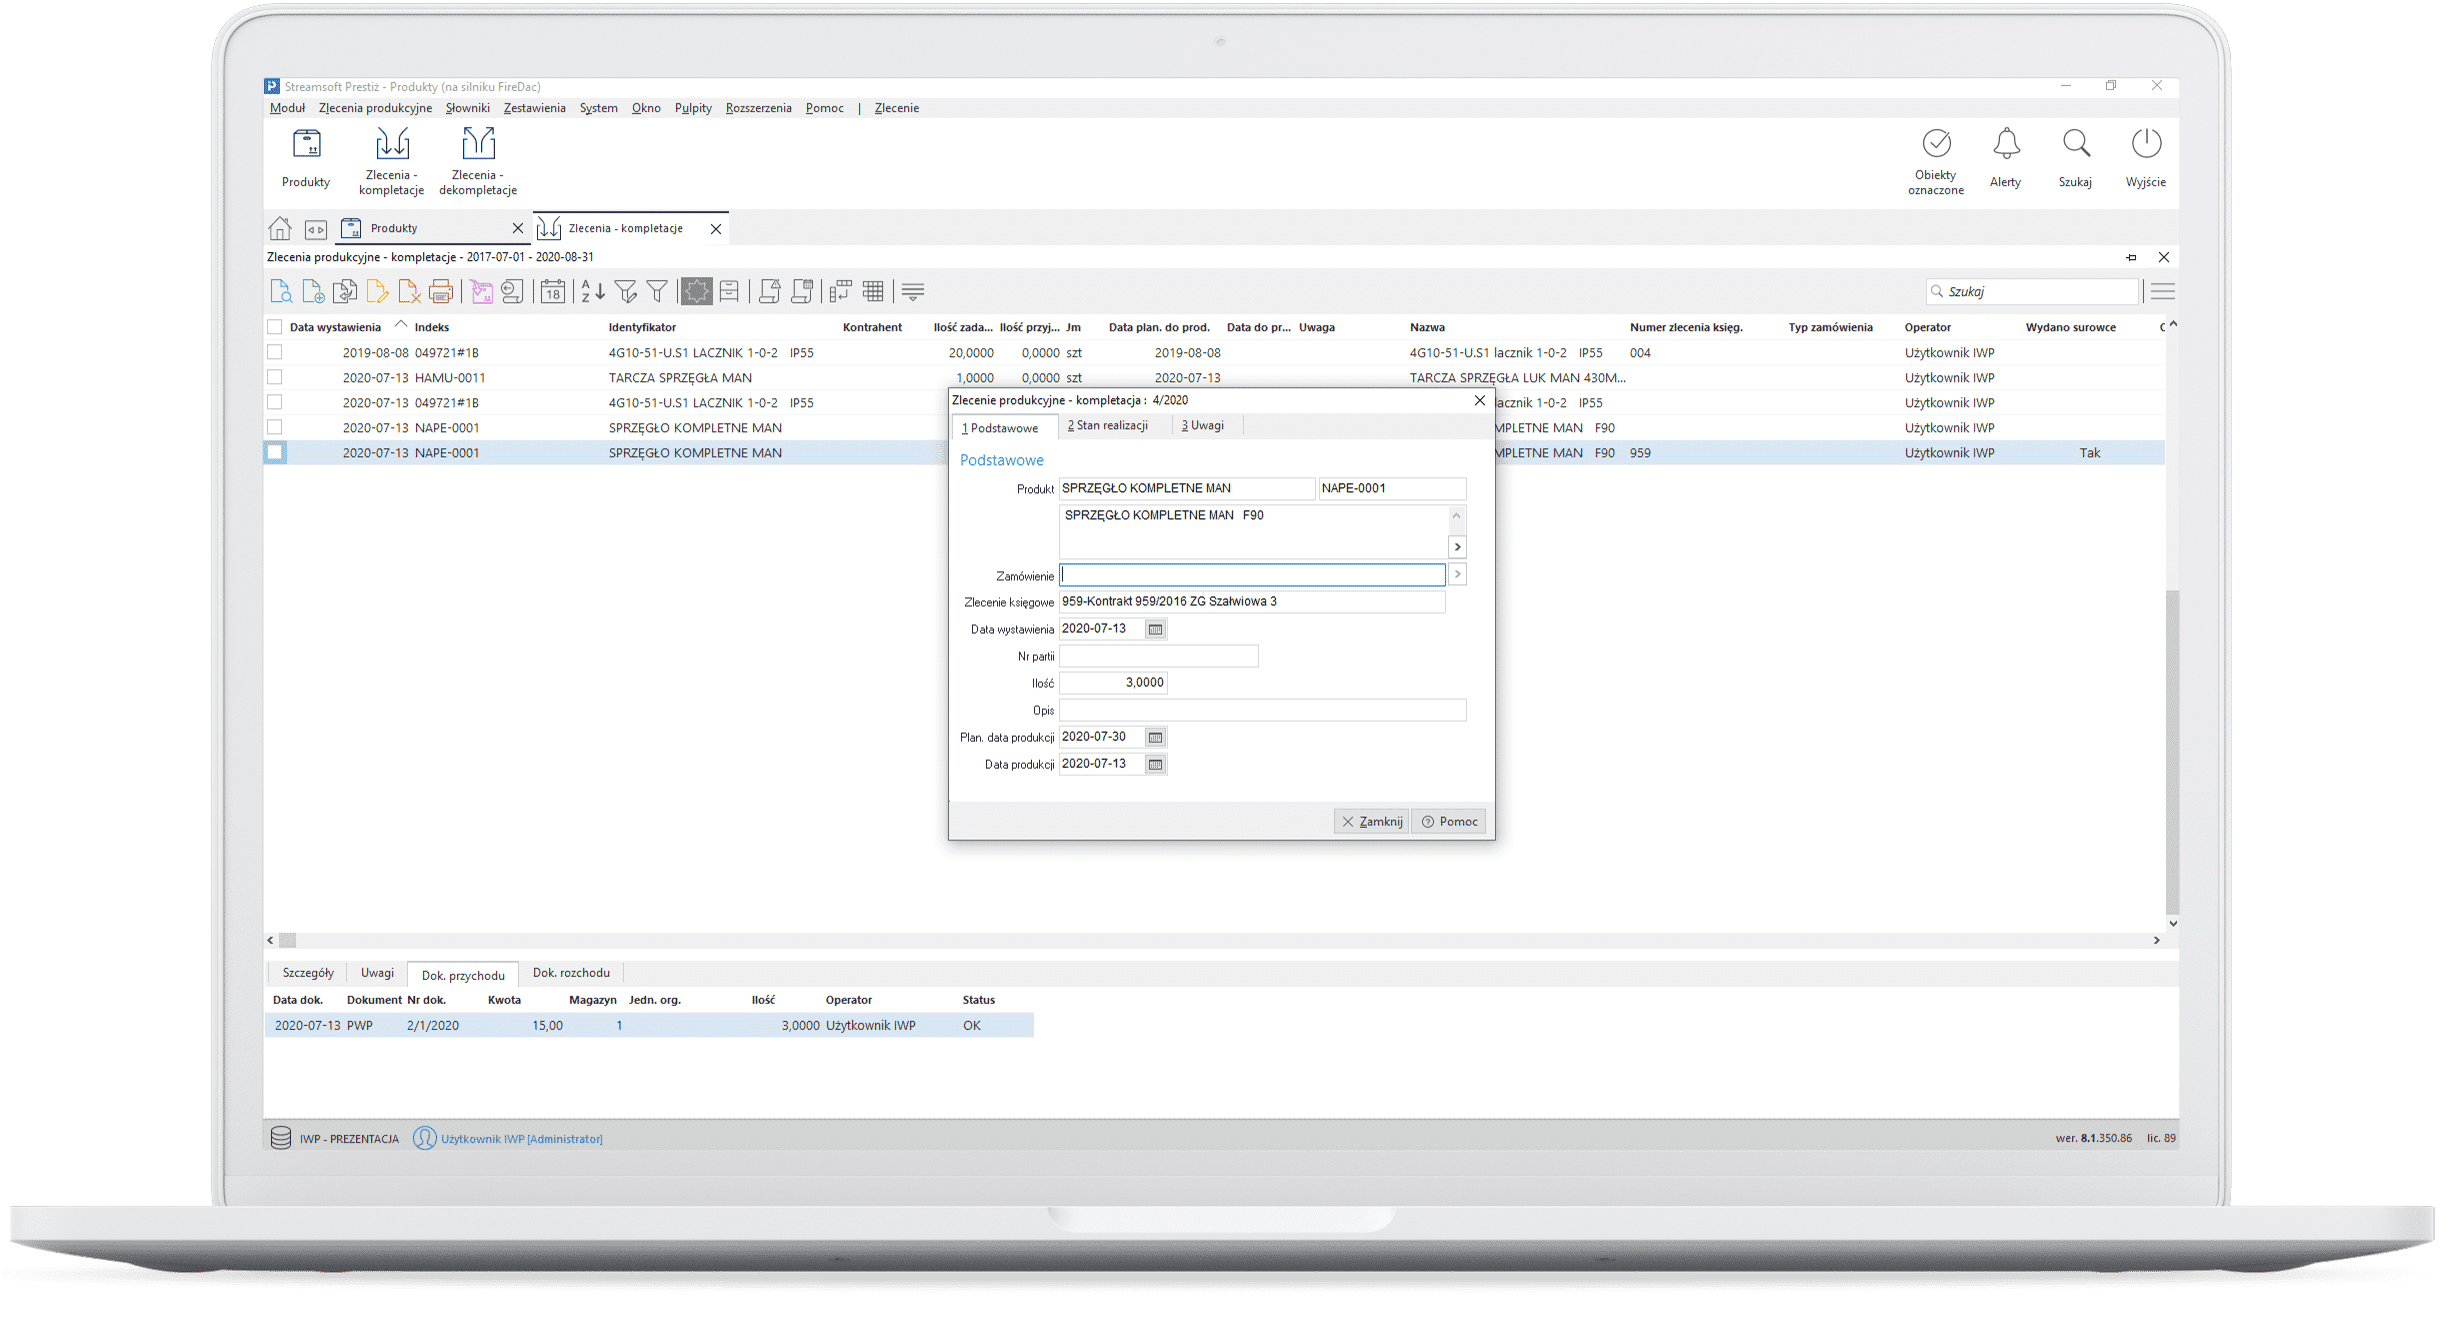The height and width of the screenshot is (1333, 2450).
Task: Click the copy document toolbar icon
Action: pyautogui.click(x=345, y=292)
